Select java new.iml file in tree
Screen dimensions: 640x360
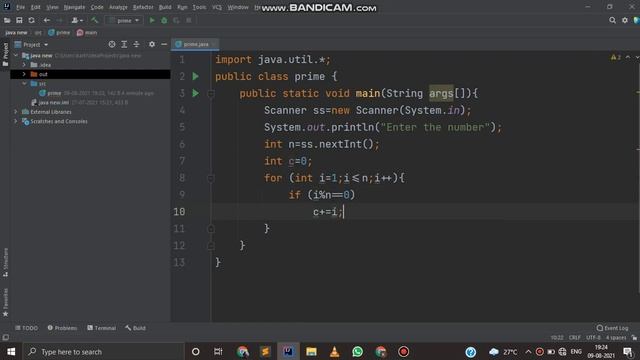click(53, 102)
